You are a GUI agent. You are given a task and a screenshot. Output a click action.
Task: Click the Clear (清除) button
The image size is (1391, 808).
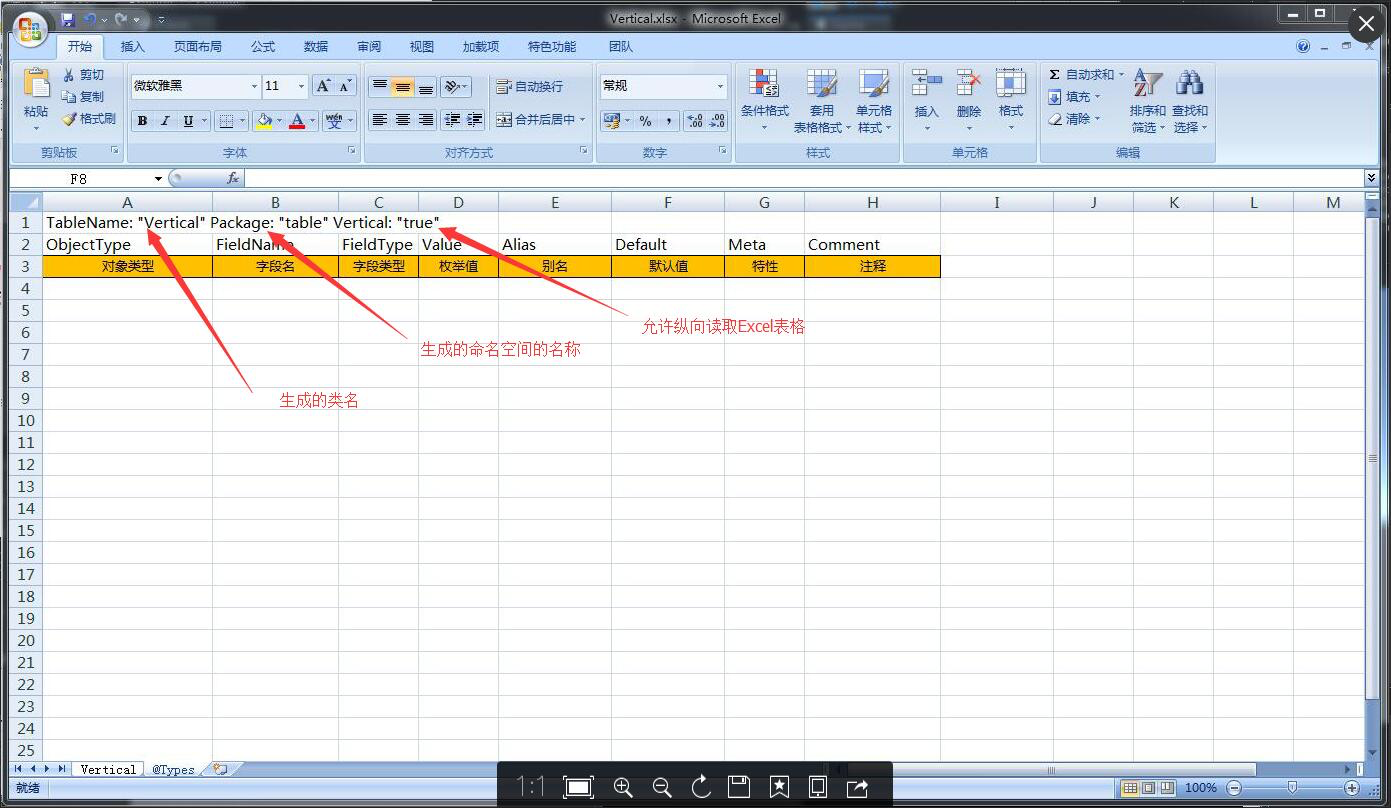[x=1074, y=119]
